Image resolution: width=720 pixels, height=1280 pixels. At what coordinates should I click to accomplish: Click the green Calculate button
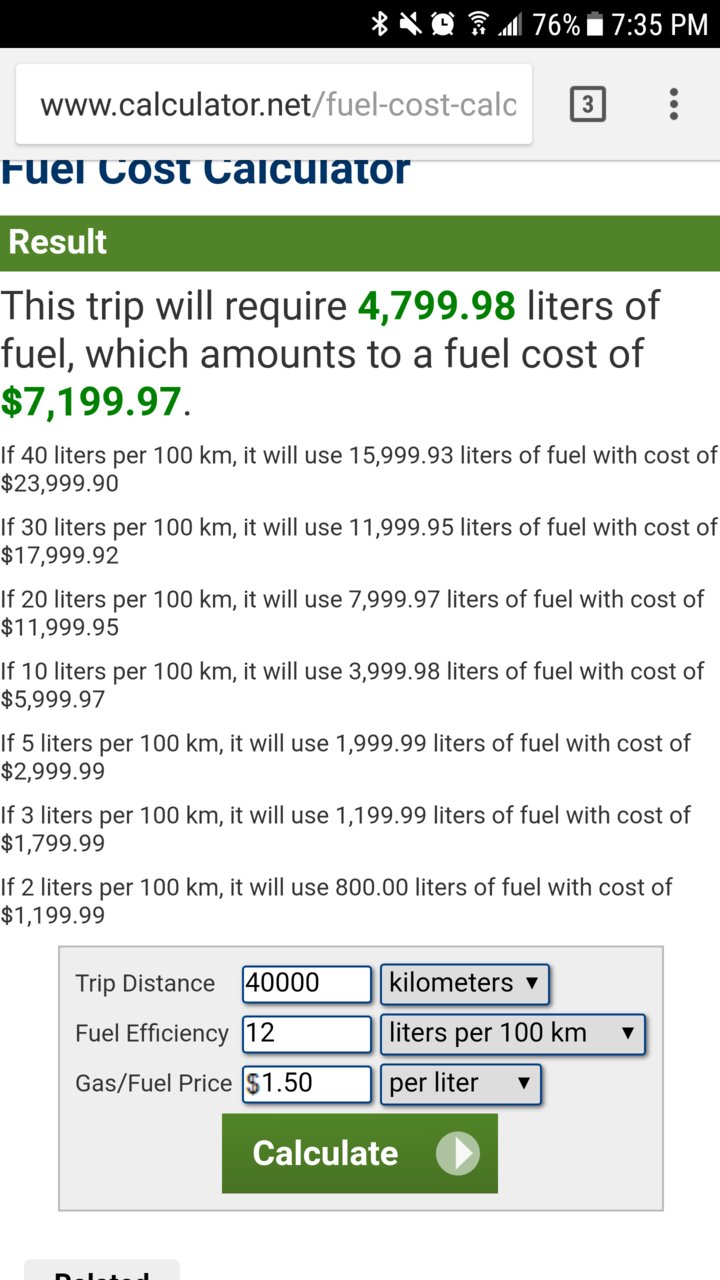pyautogui.click(x=360, y=1153)
